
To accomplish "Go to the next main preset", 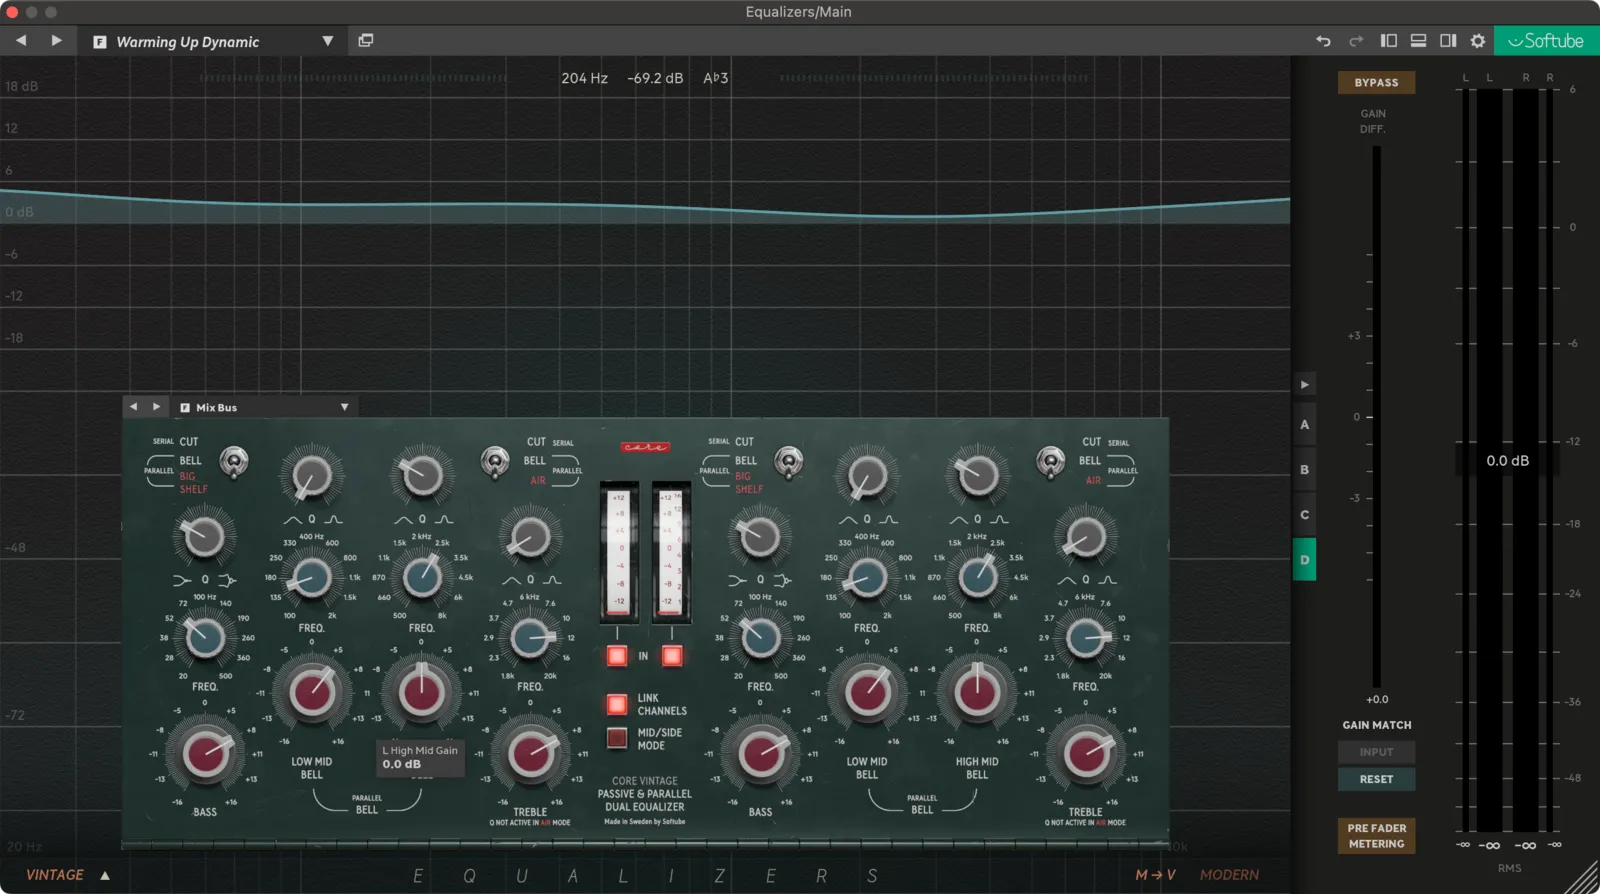I will tap(56, 41).
